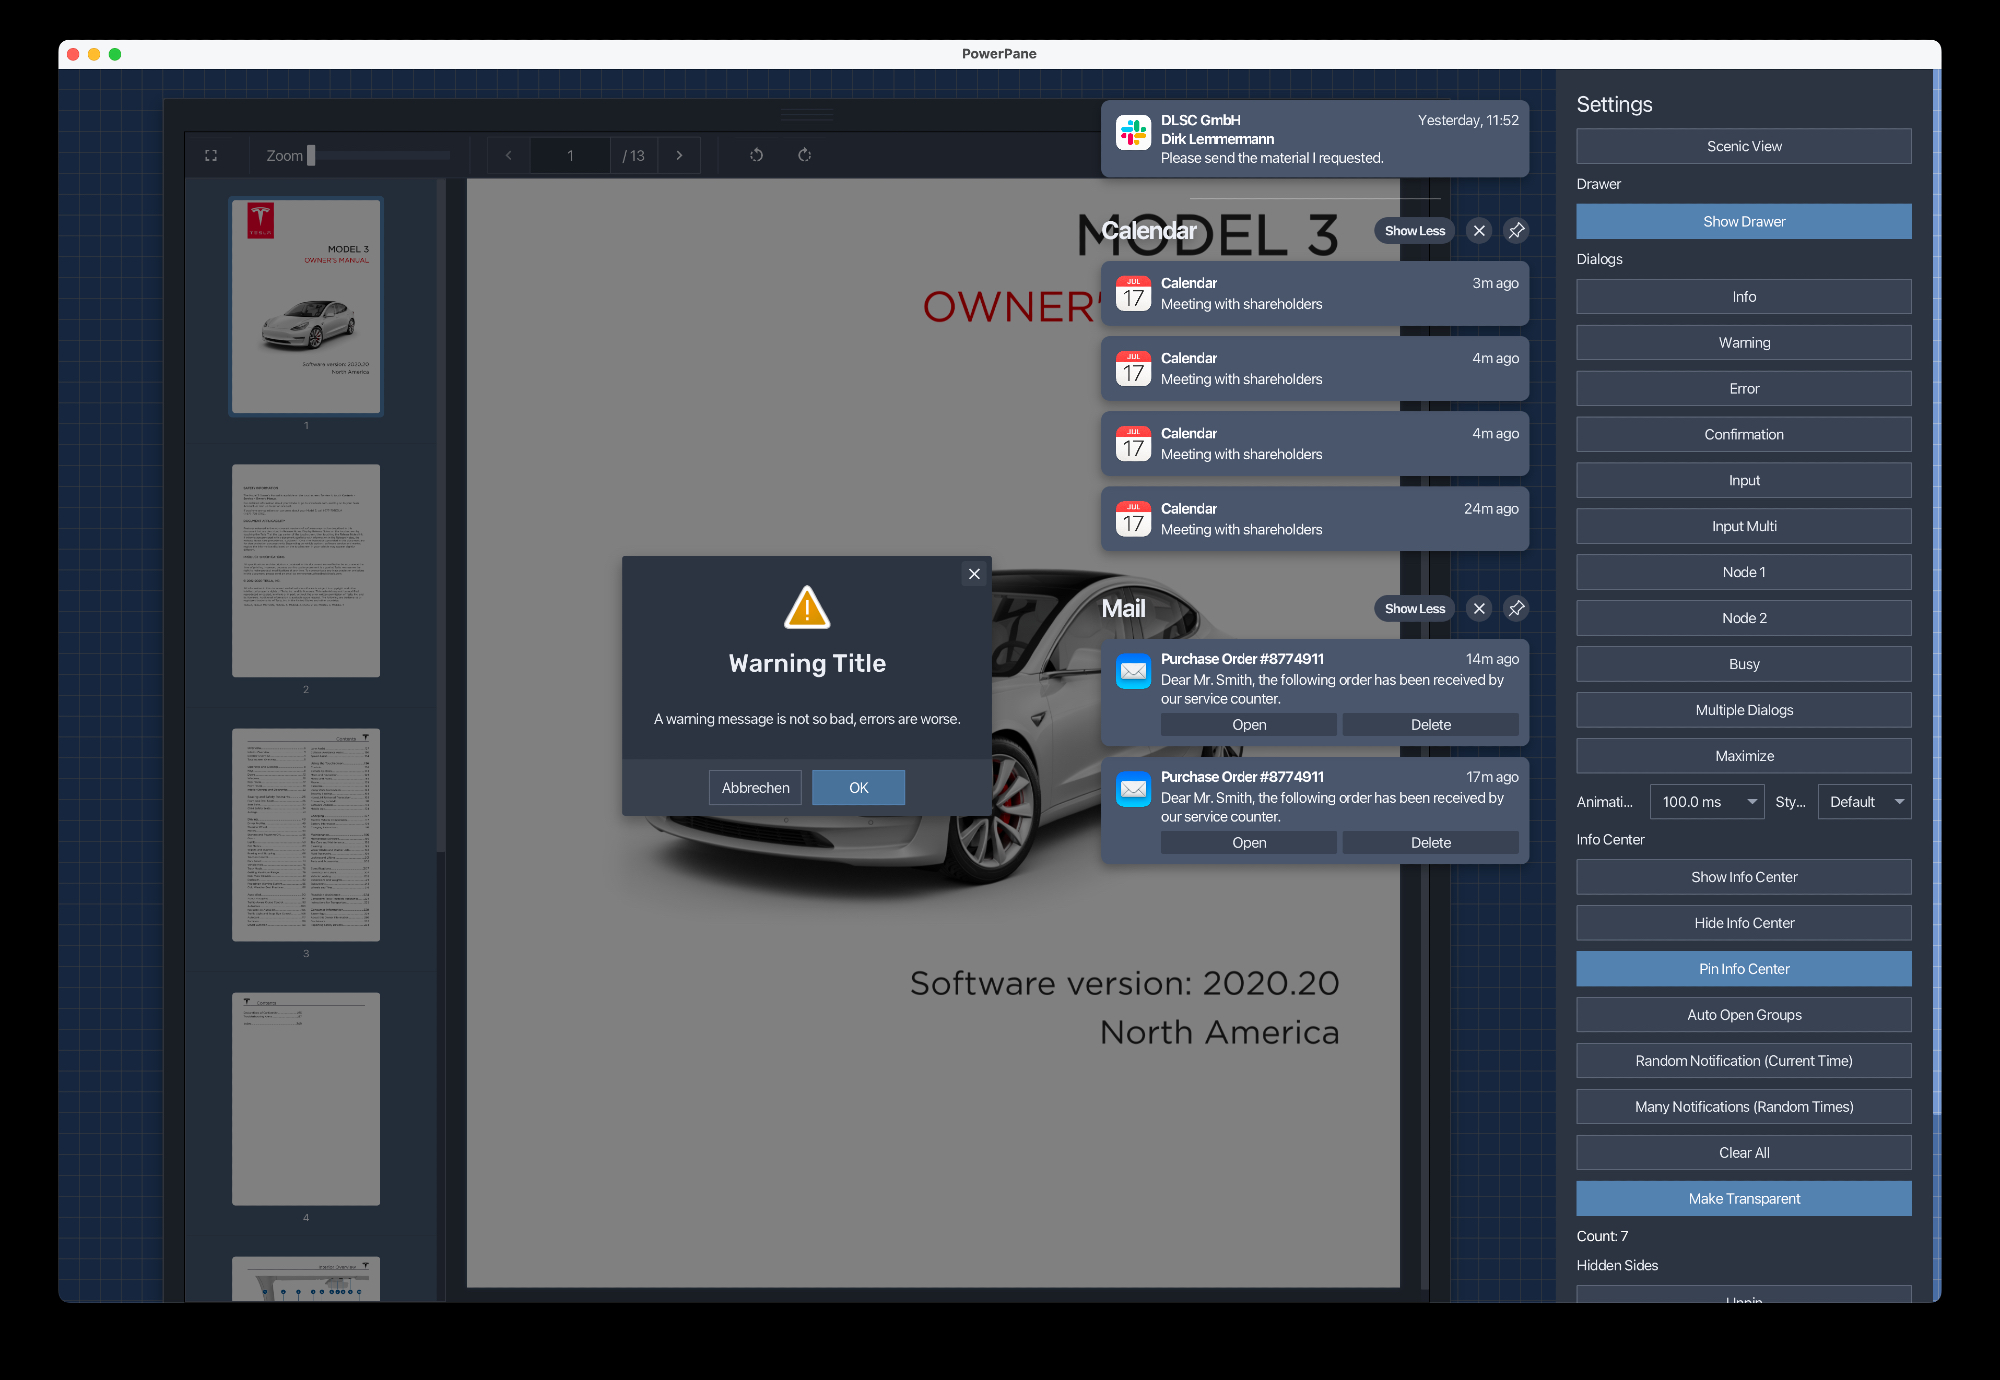Toggle the Pin Info Center button
The height and width of the screenshot is (1380, 2000).
(x=1743, y=969)
